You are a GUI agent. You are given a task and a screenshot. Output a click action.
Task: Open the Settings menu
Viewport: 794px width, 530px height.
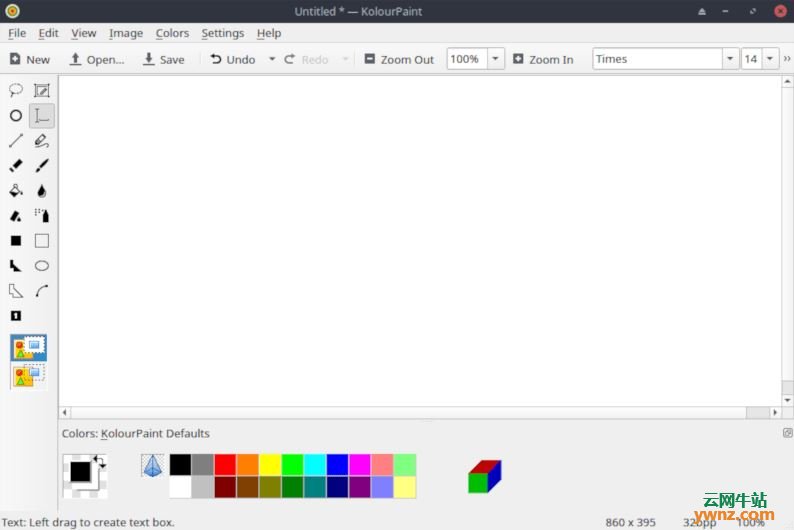click(222, 33)
